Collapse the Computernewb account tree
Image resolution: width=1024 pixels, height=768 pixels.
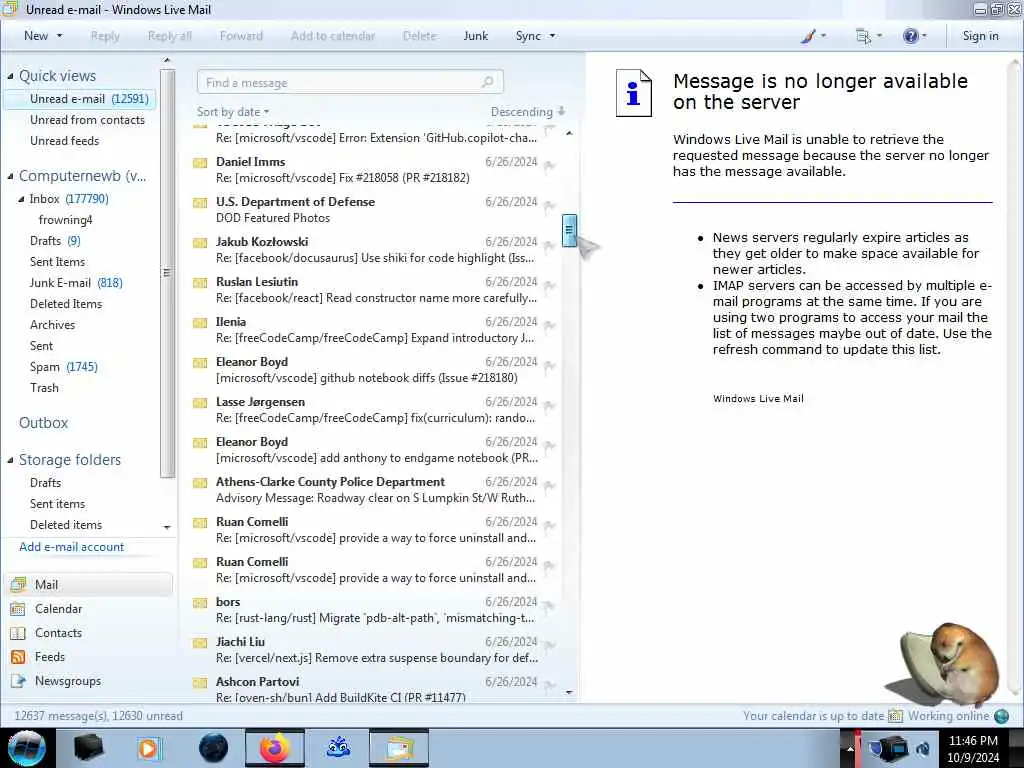click(x=10, y=176)
